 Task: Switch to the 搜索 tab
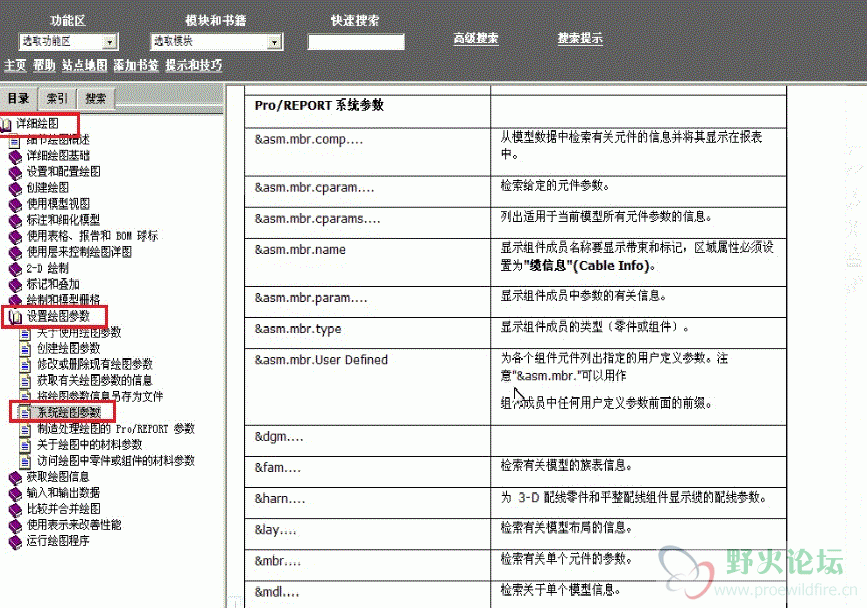coord(96,98)
